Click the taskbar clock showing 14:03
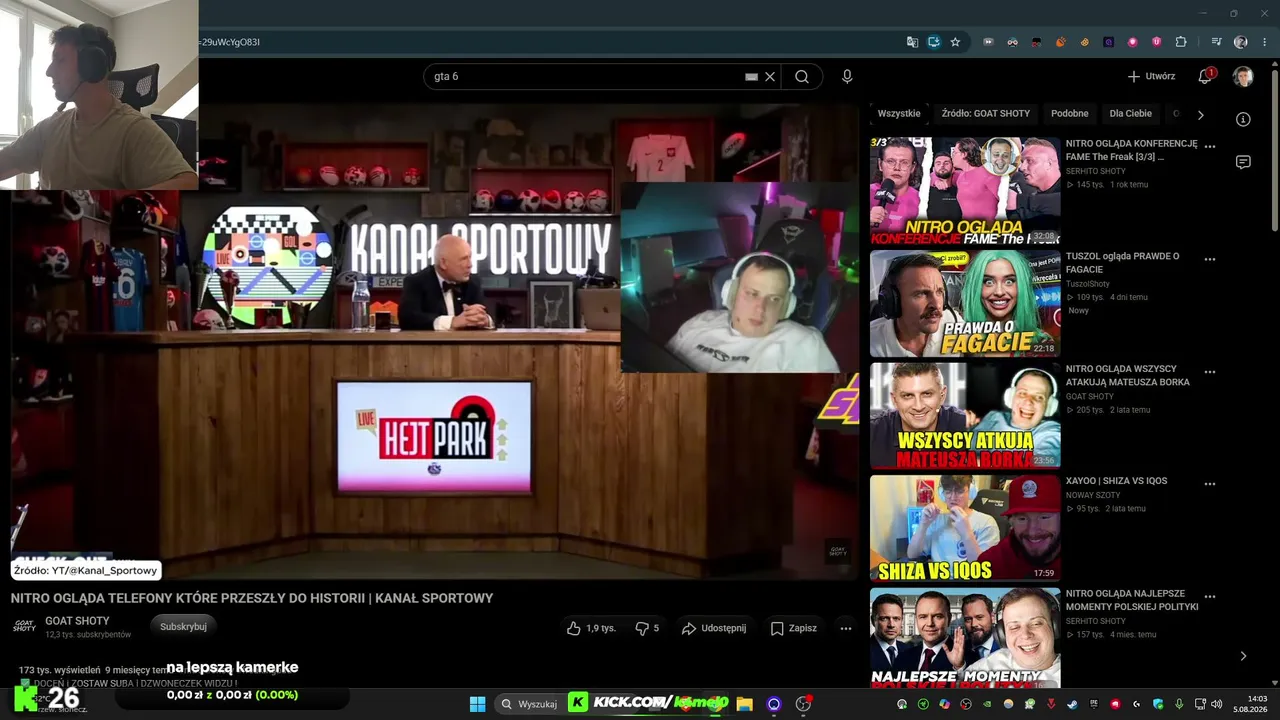The height and width of the screenshot is (720, 1280). (1250, 704)
